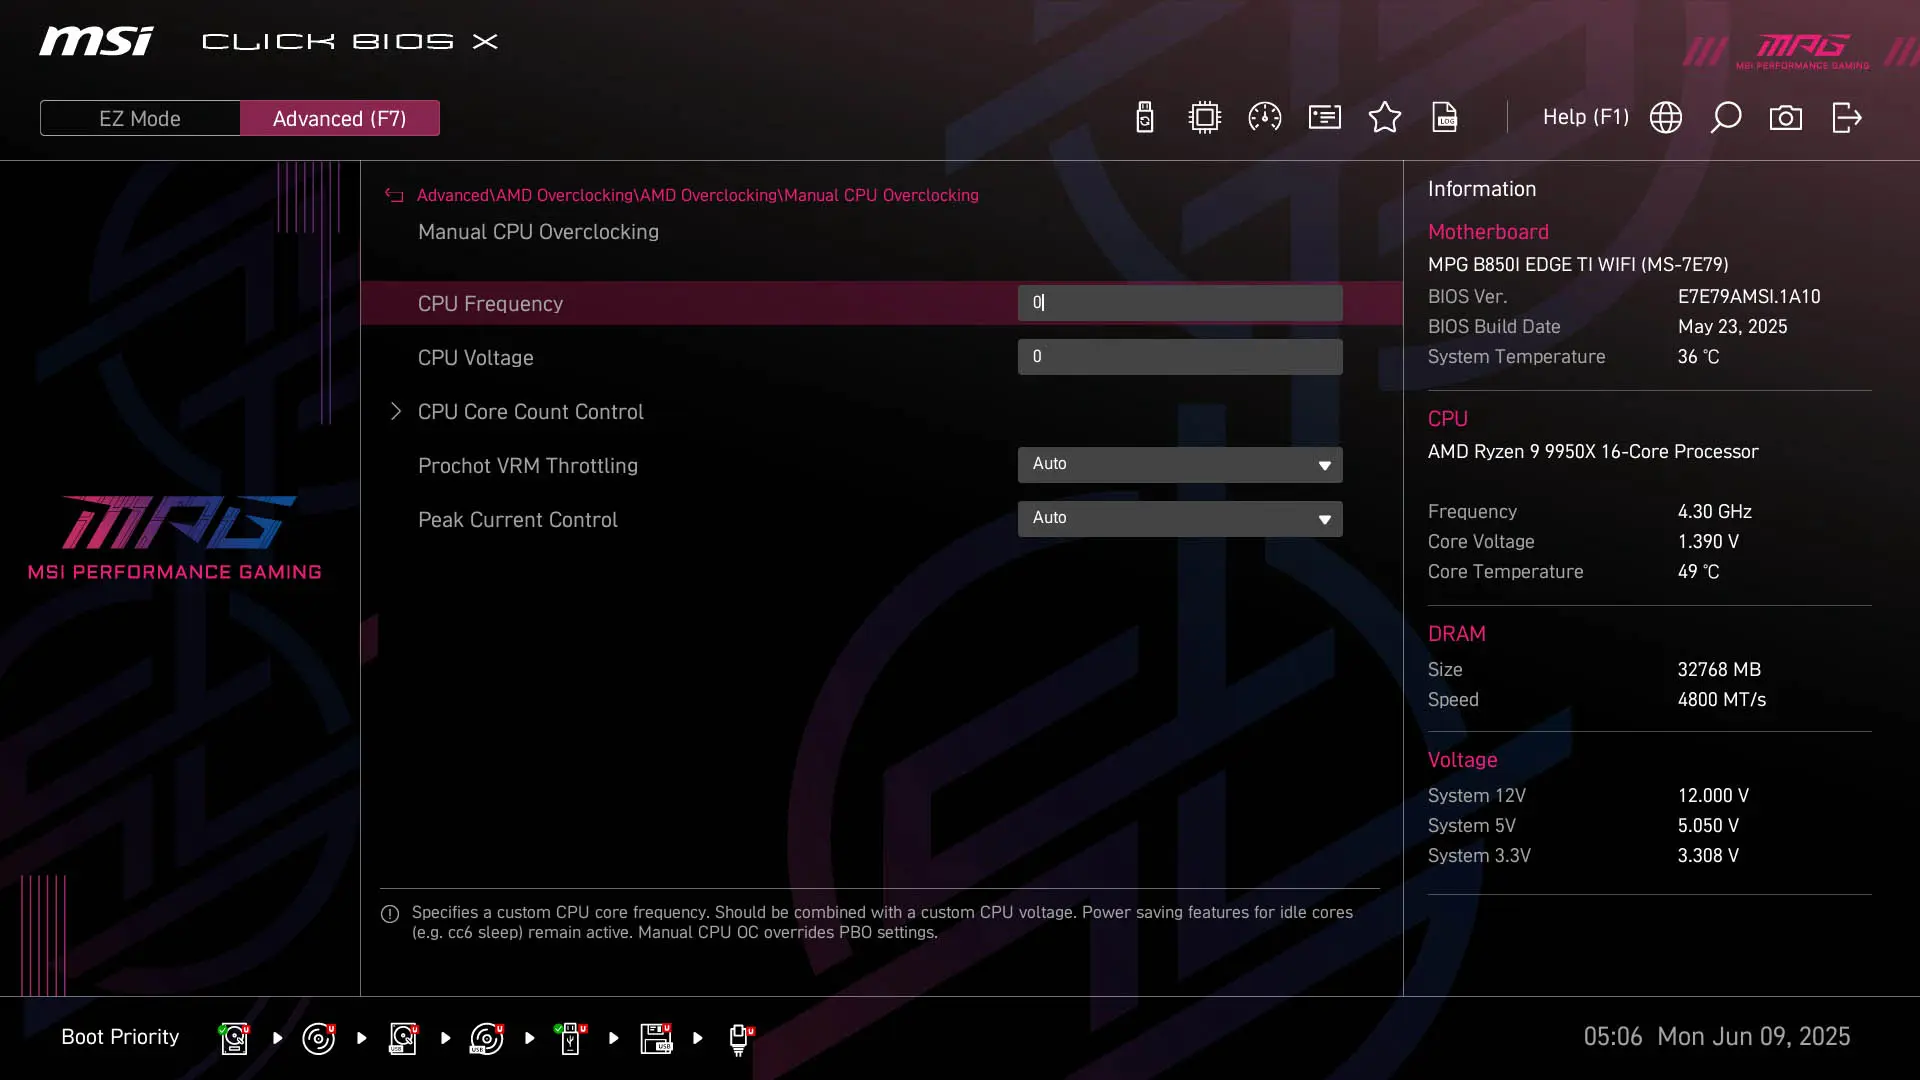The image size is (1920, 1080).
Task: Click the Manual CPU Overclocking breadcrumb segment
Action: (x=881, y=195)
